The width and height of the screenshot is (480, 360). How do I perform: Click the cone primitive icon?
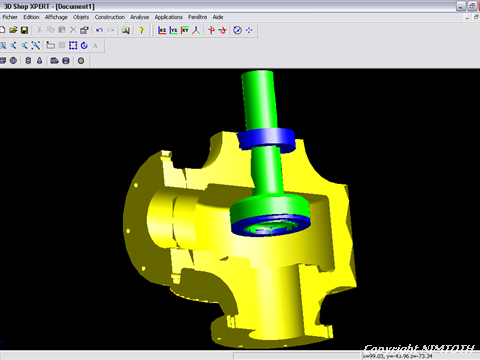(40, 61)
